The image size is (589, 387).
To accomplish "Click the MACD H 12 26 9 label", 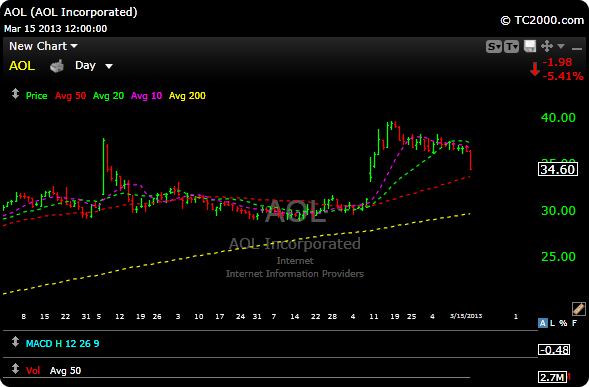I will [62, 344].
